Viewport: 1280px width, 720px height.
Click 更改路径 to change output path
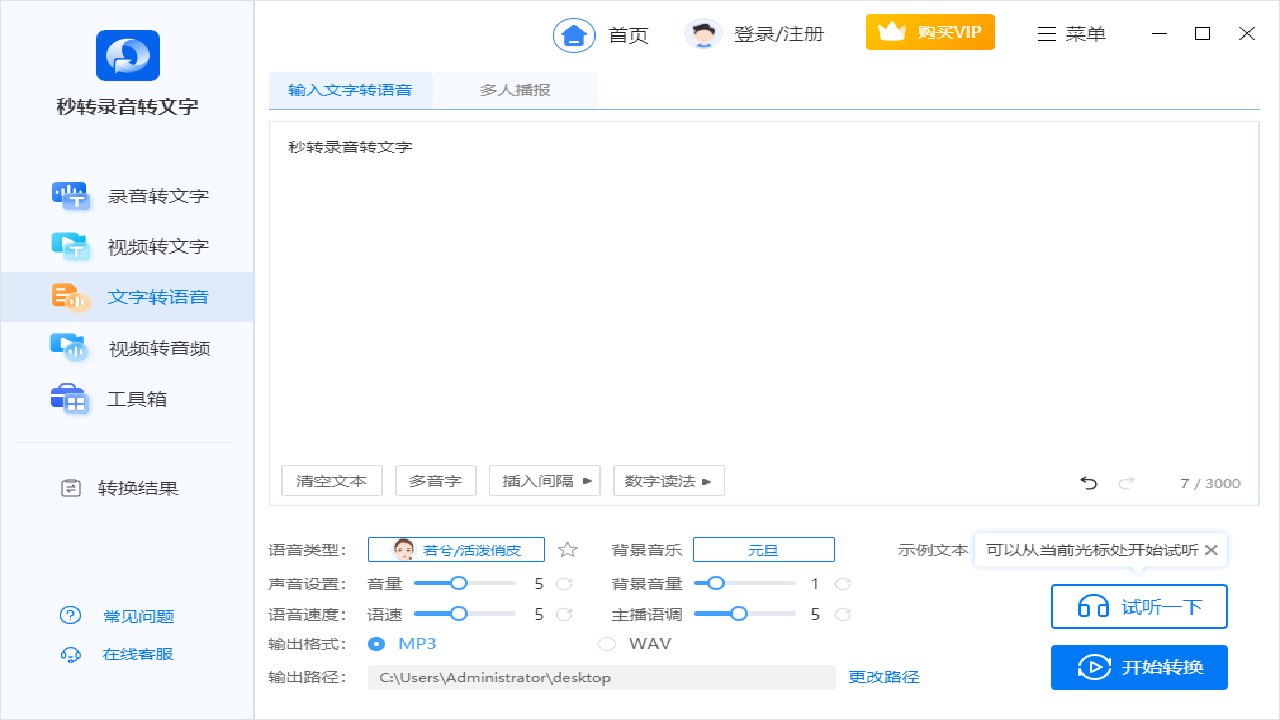885,677
